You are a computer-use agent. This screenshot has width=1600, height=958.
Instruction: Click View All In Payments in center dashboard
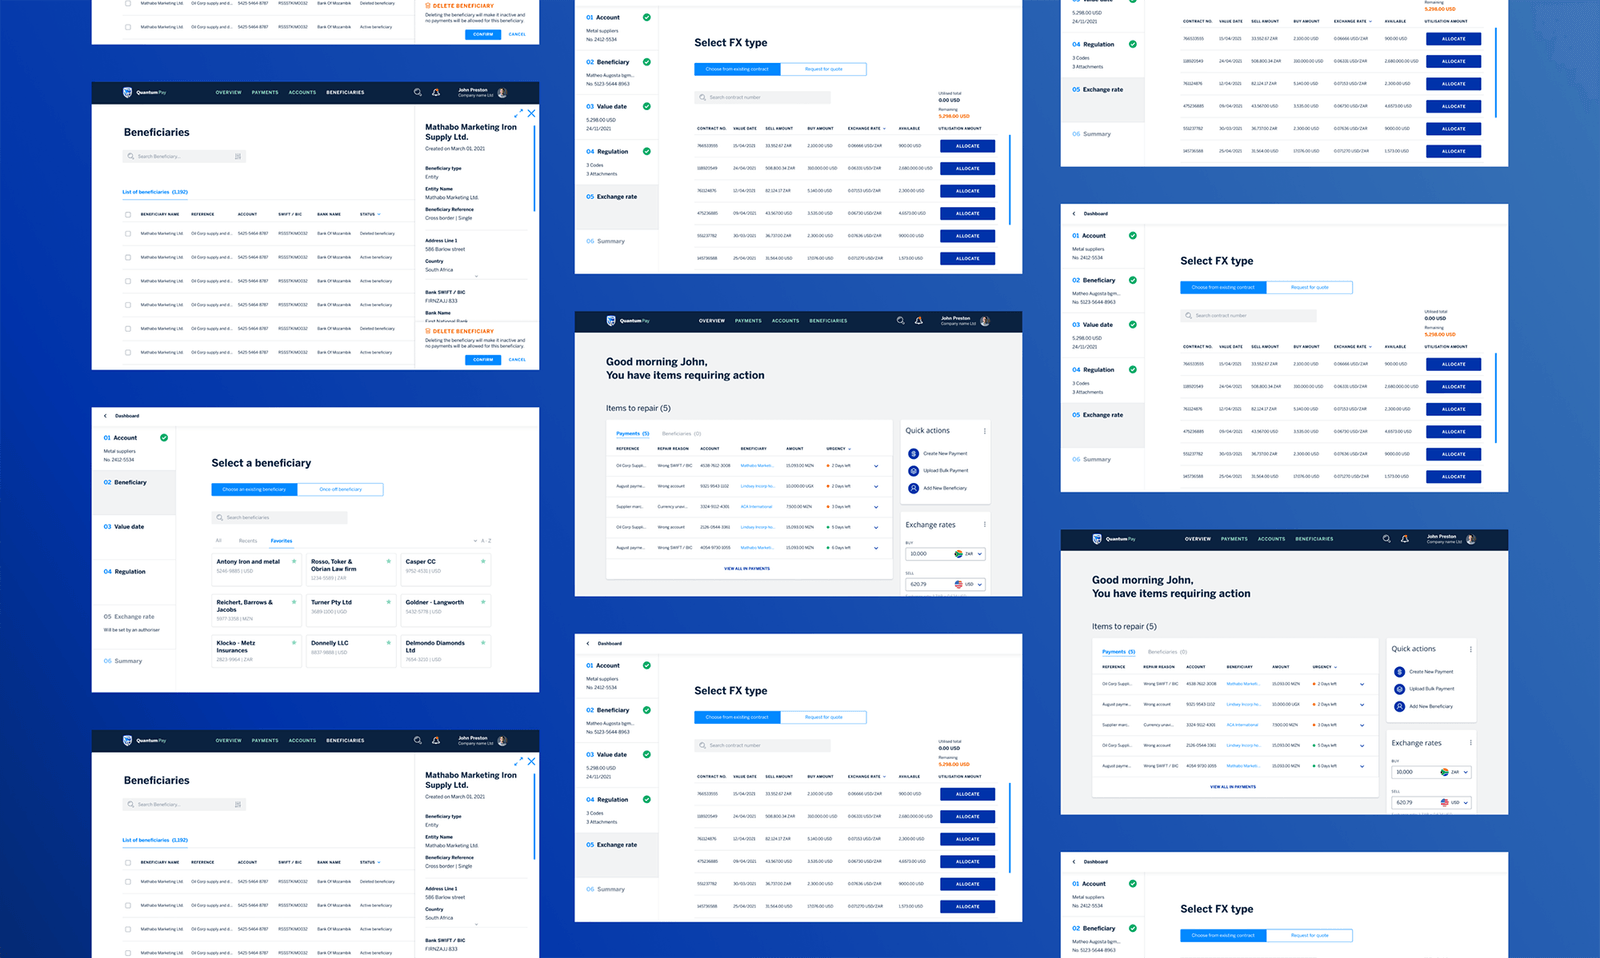tap(747, 568)
